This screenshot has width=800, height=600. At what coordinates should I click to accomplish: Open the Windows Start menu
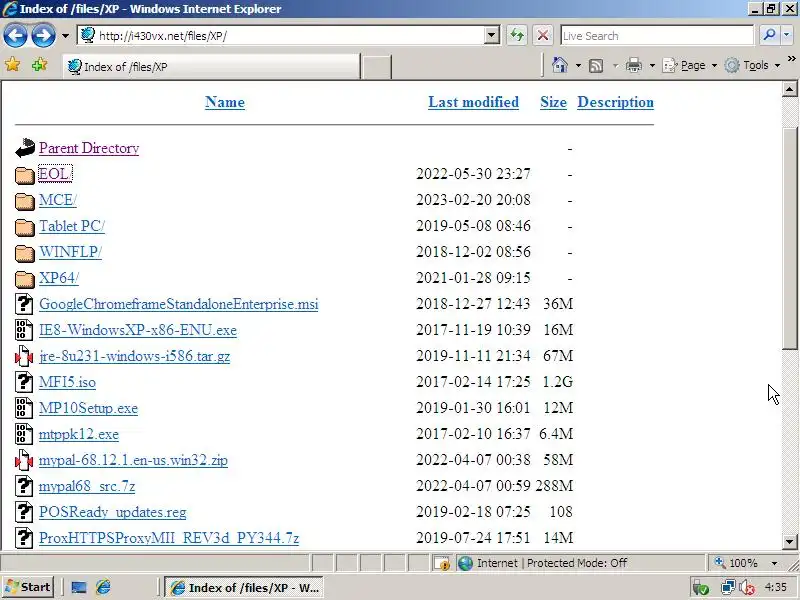coord(28,587)
